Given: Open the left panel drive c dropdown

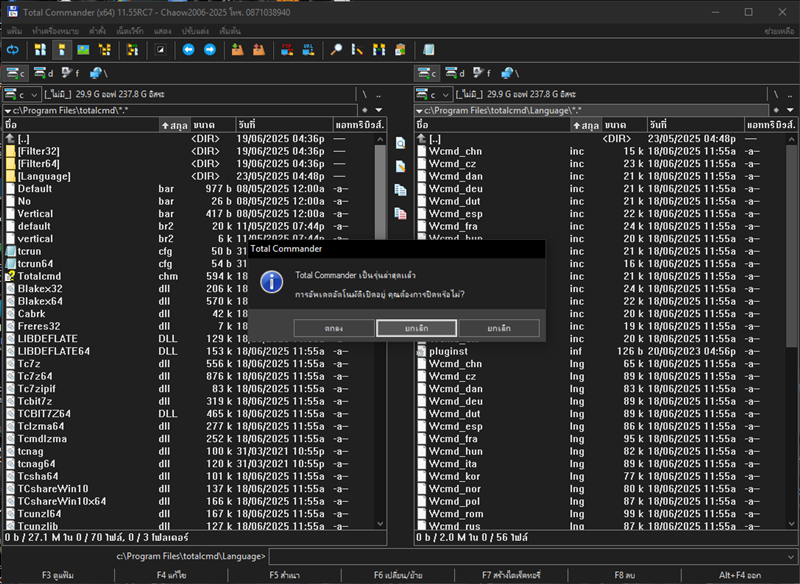Looking at the screenshot, I should 22,93.
